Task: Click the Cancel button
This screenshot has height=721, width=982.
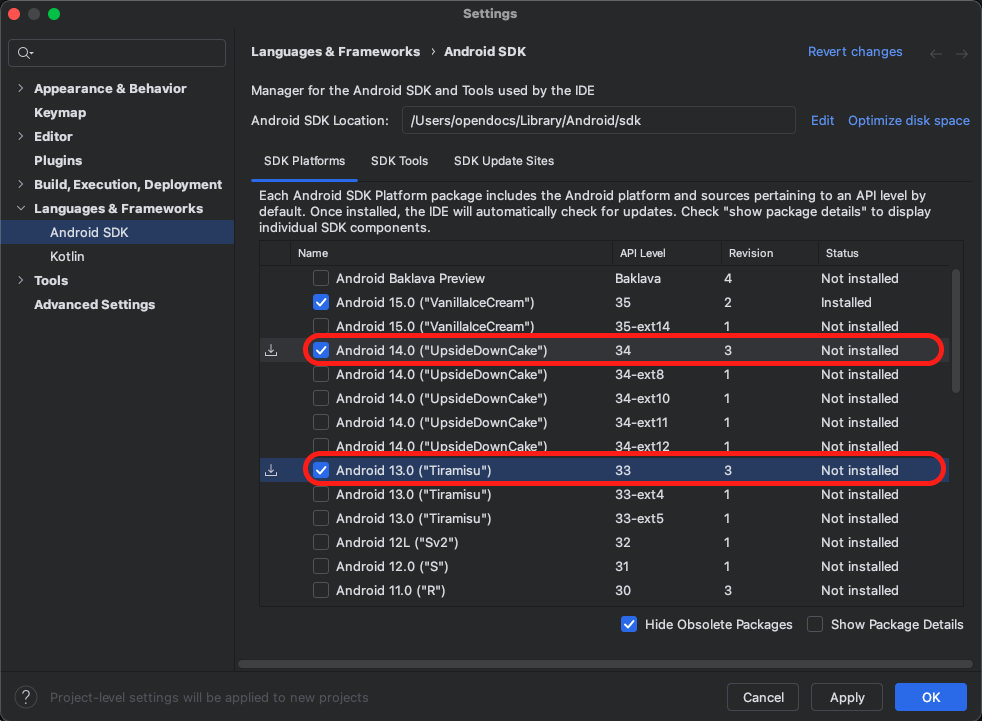Action: (x=763, y=697)
